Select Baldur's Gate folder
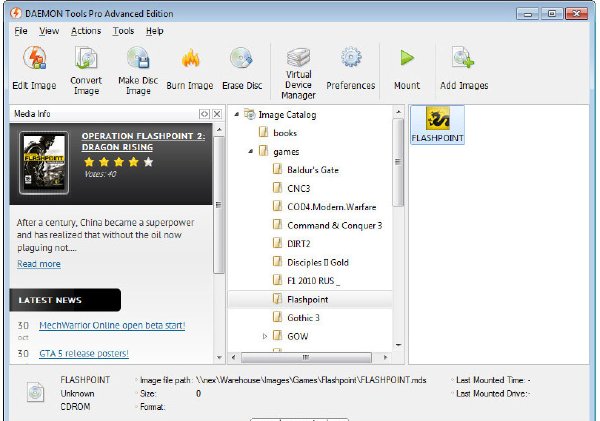This screenshot has height=421, width=600. pyautogui.click(x=313, y=170)
